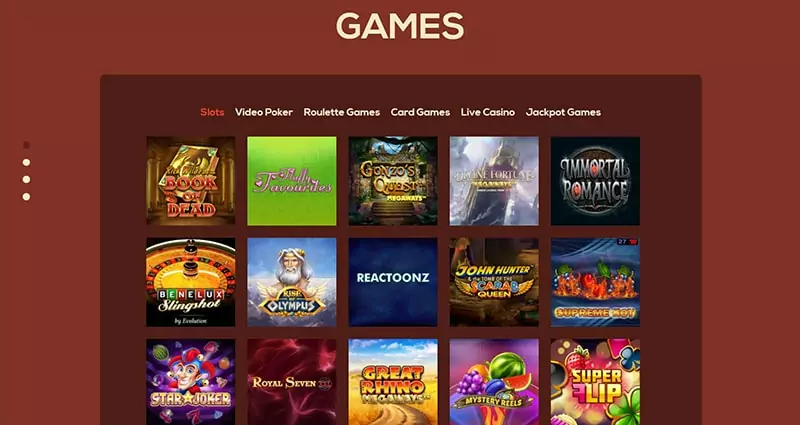Select the second page navigation dot
This screenshot has width=800, height=425.
pyautogui.click(x=27, y=162)
